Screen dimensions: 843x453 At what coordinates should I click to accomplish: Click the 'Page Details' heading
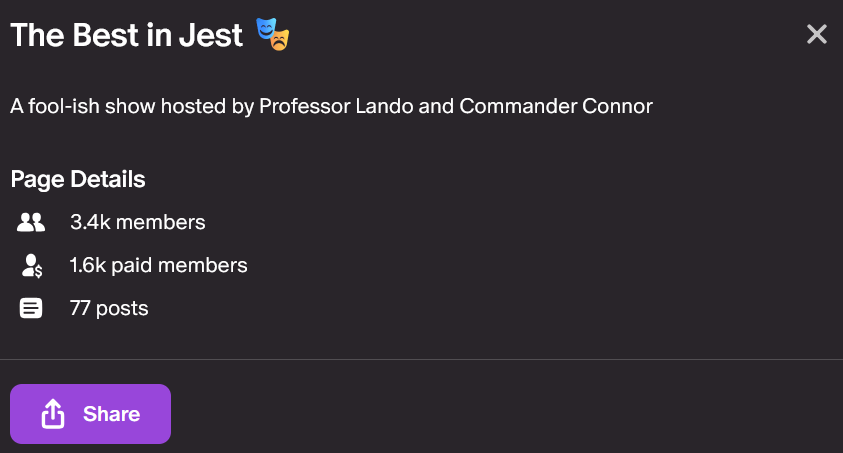pos(78,179)
